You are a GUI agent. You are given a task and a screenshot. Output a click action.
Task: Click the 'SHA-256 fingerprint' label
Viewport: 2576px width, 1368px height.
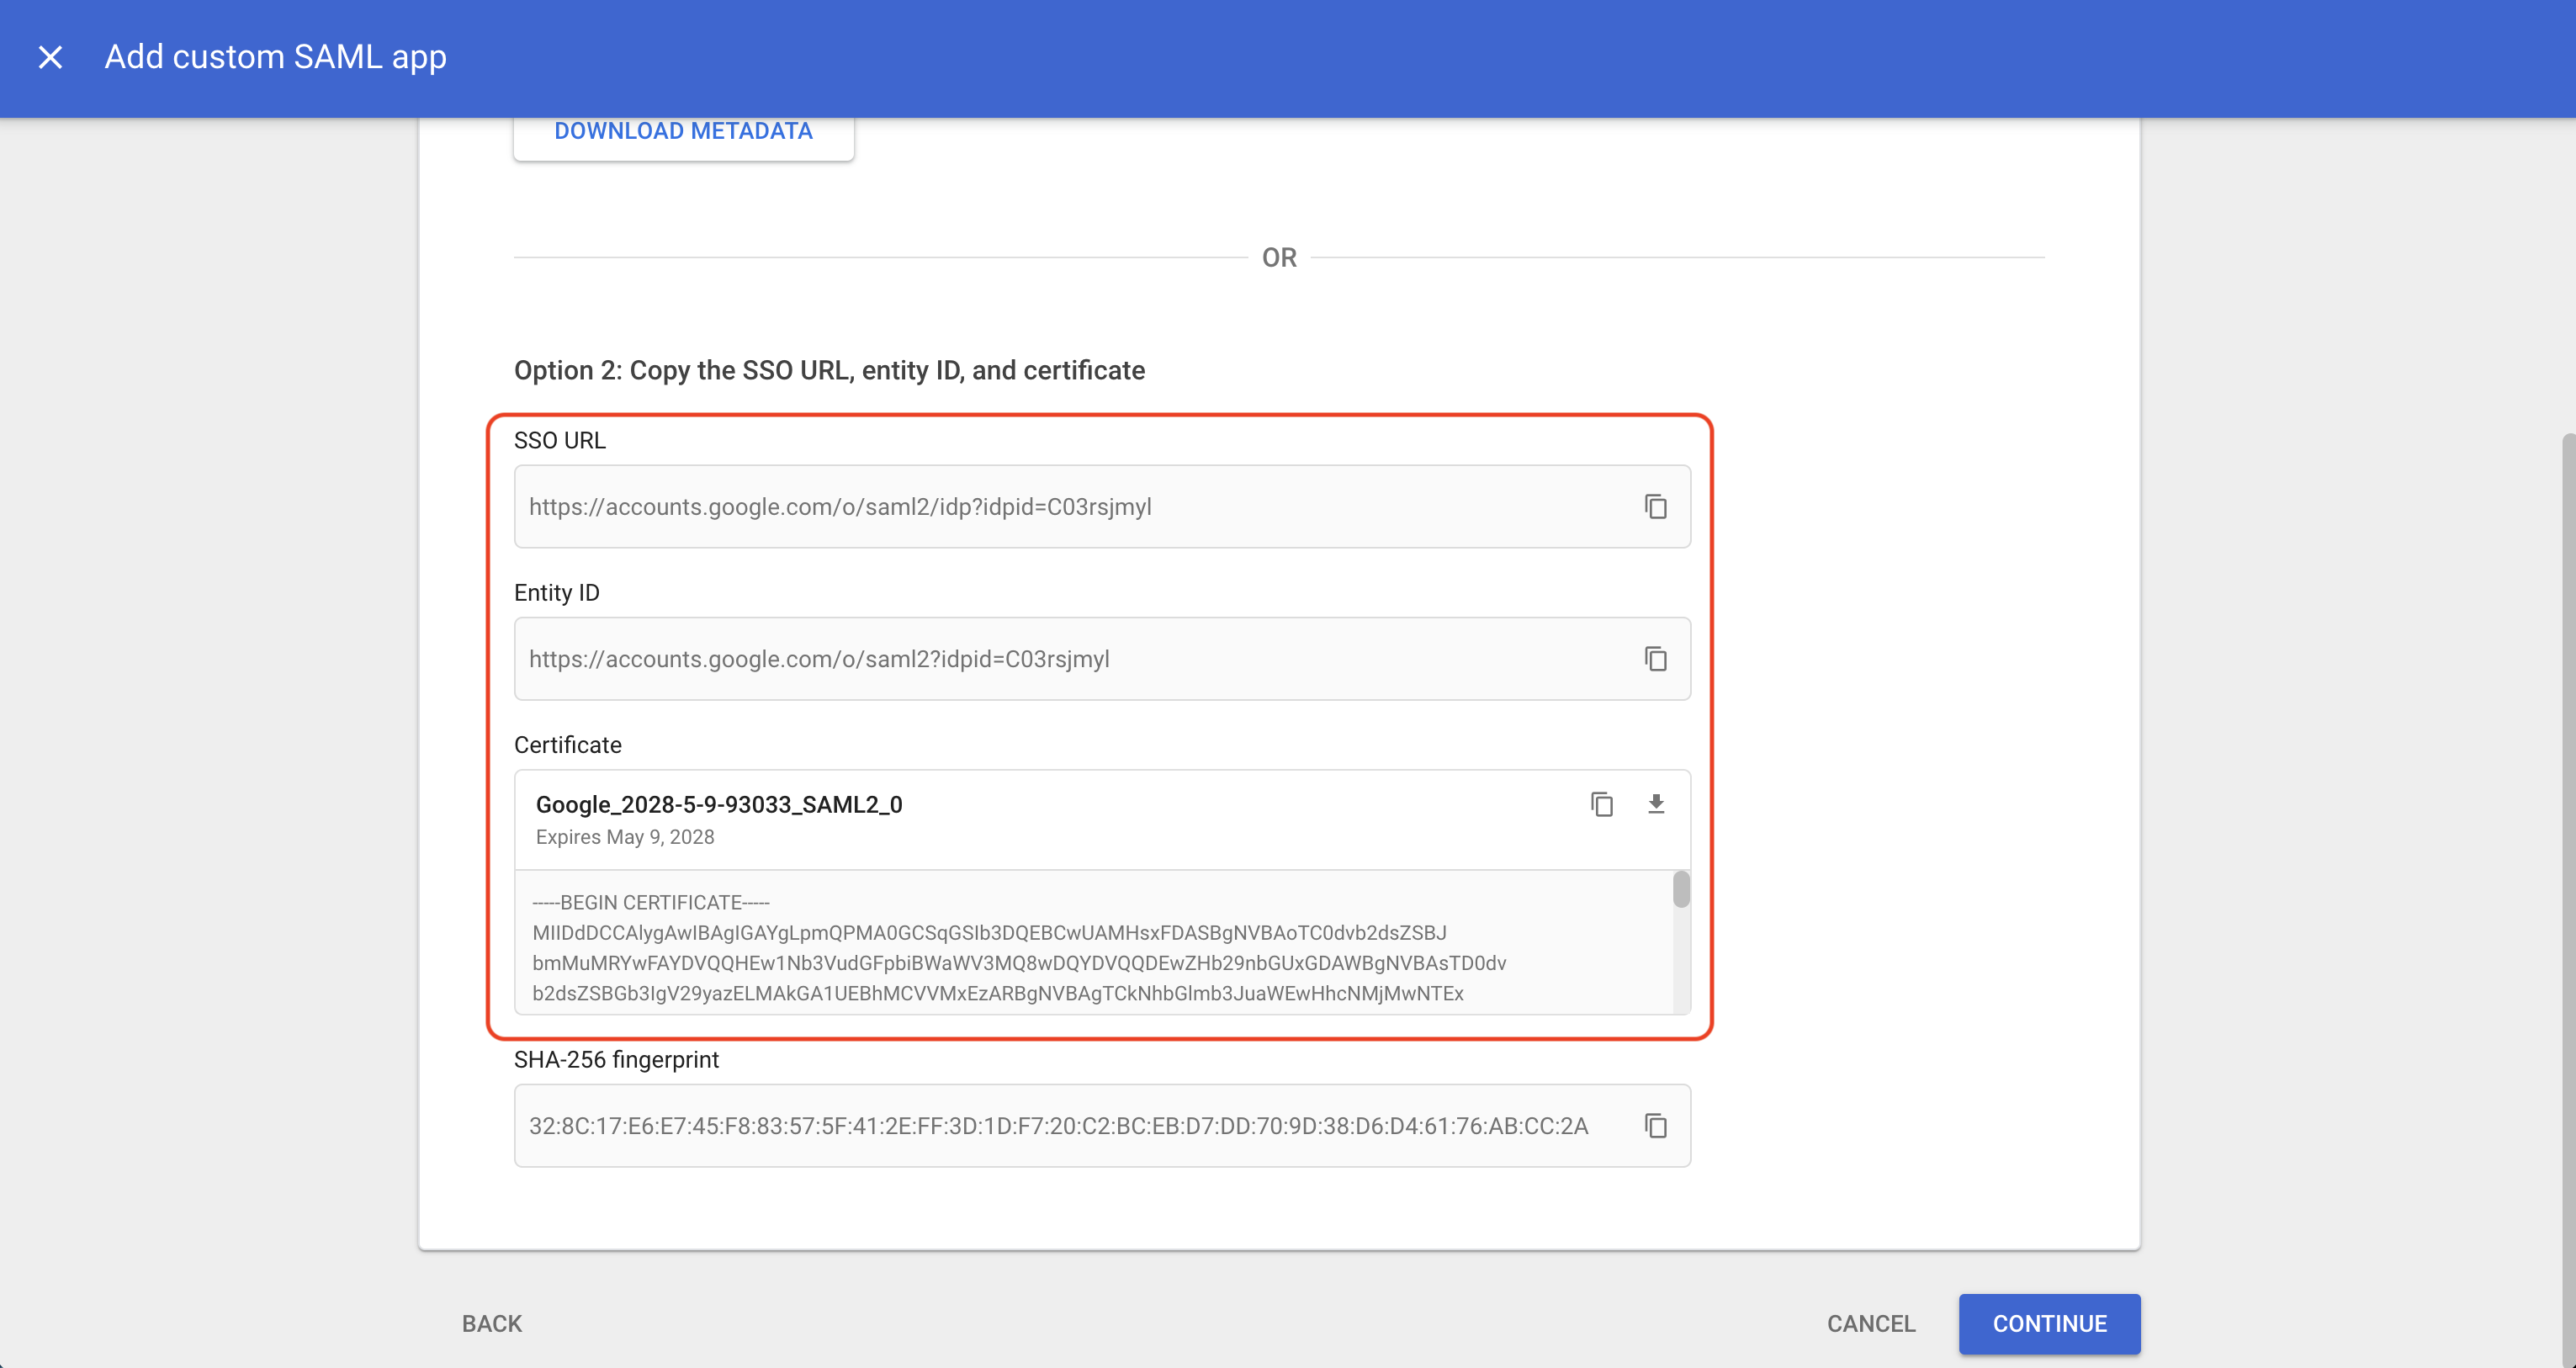[x=616, y=1059]
